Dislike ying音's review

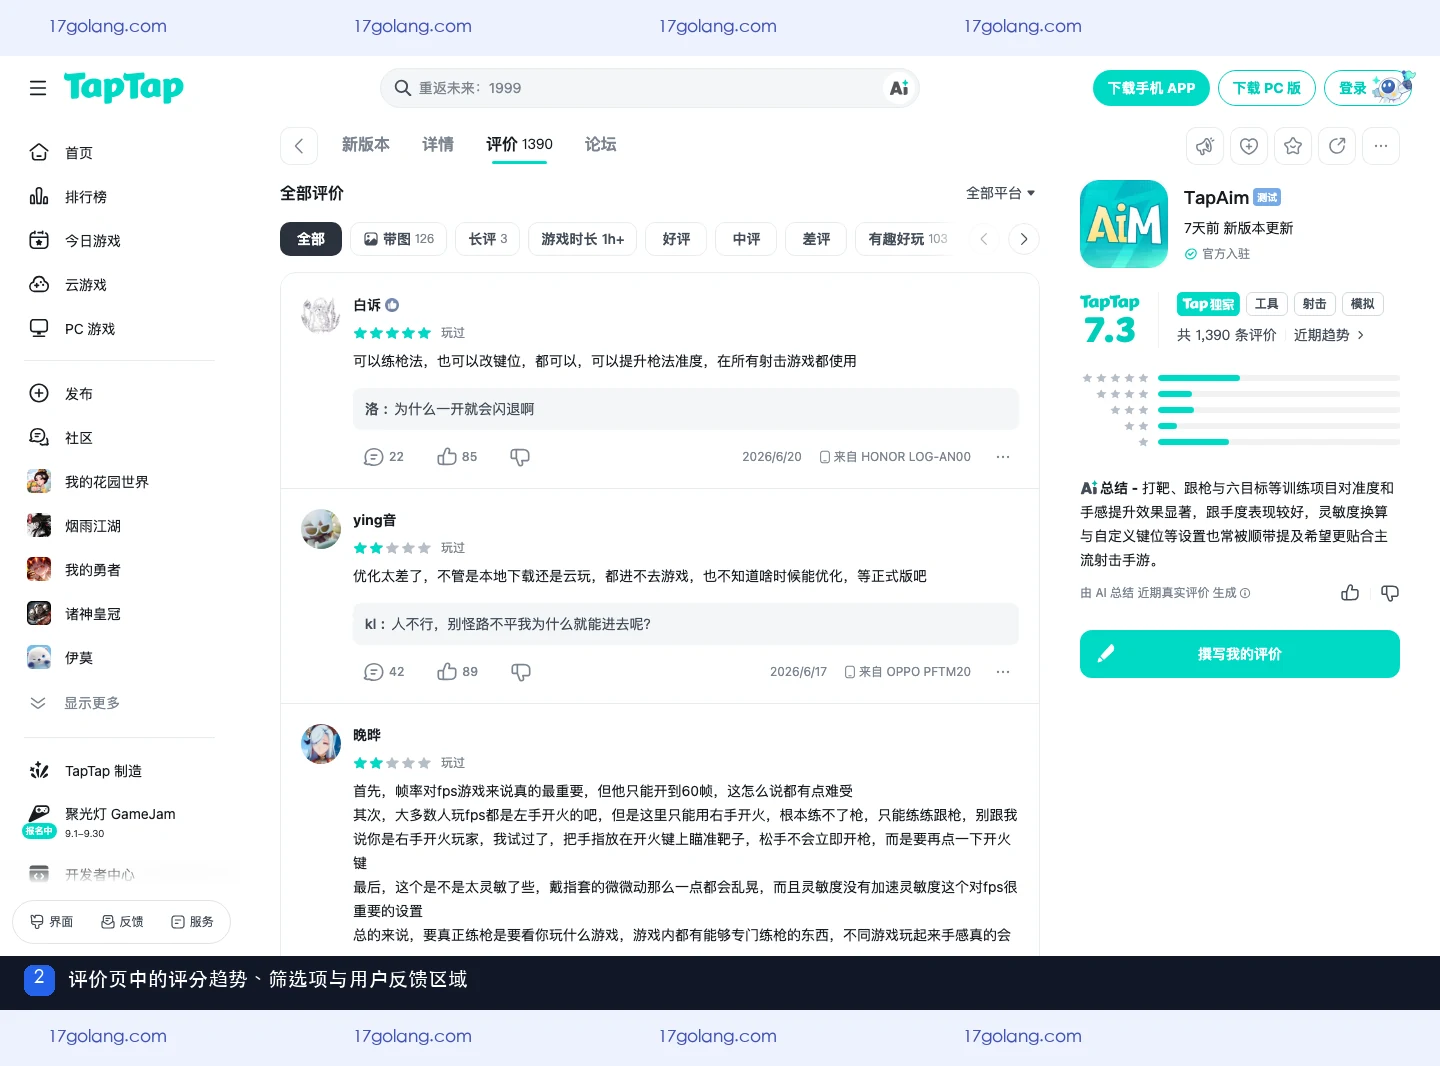coord(520,672)
